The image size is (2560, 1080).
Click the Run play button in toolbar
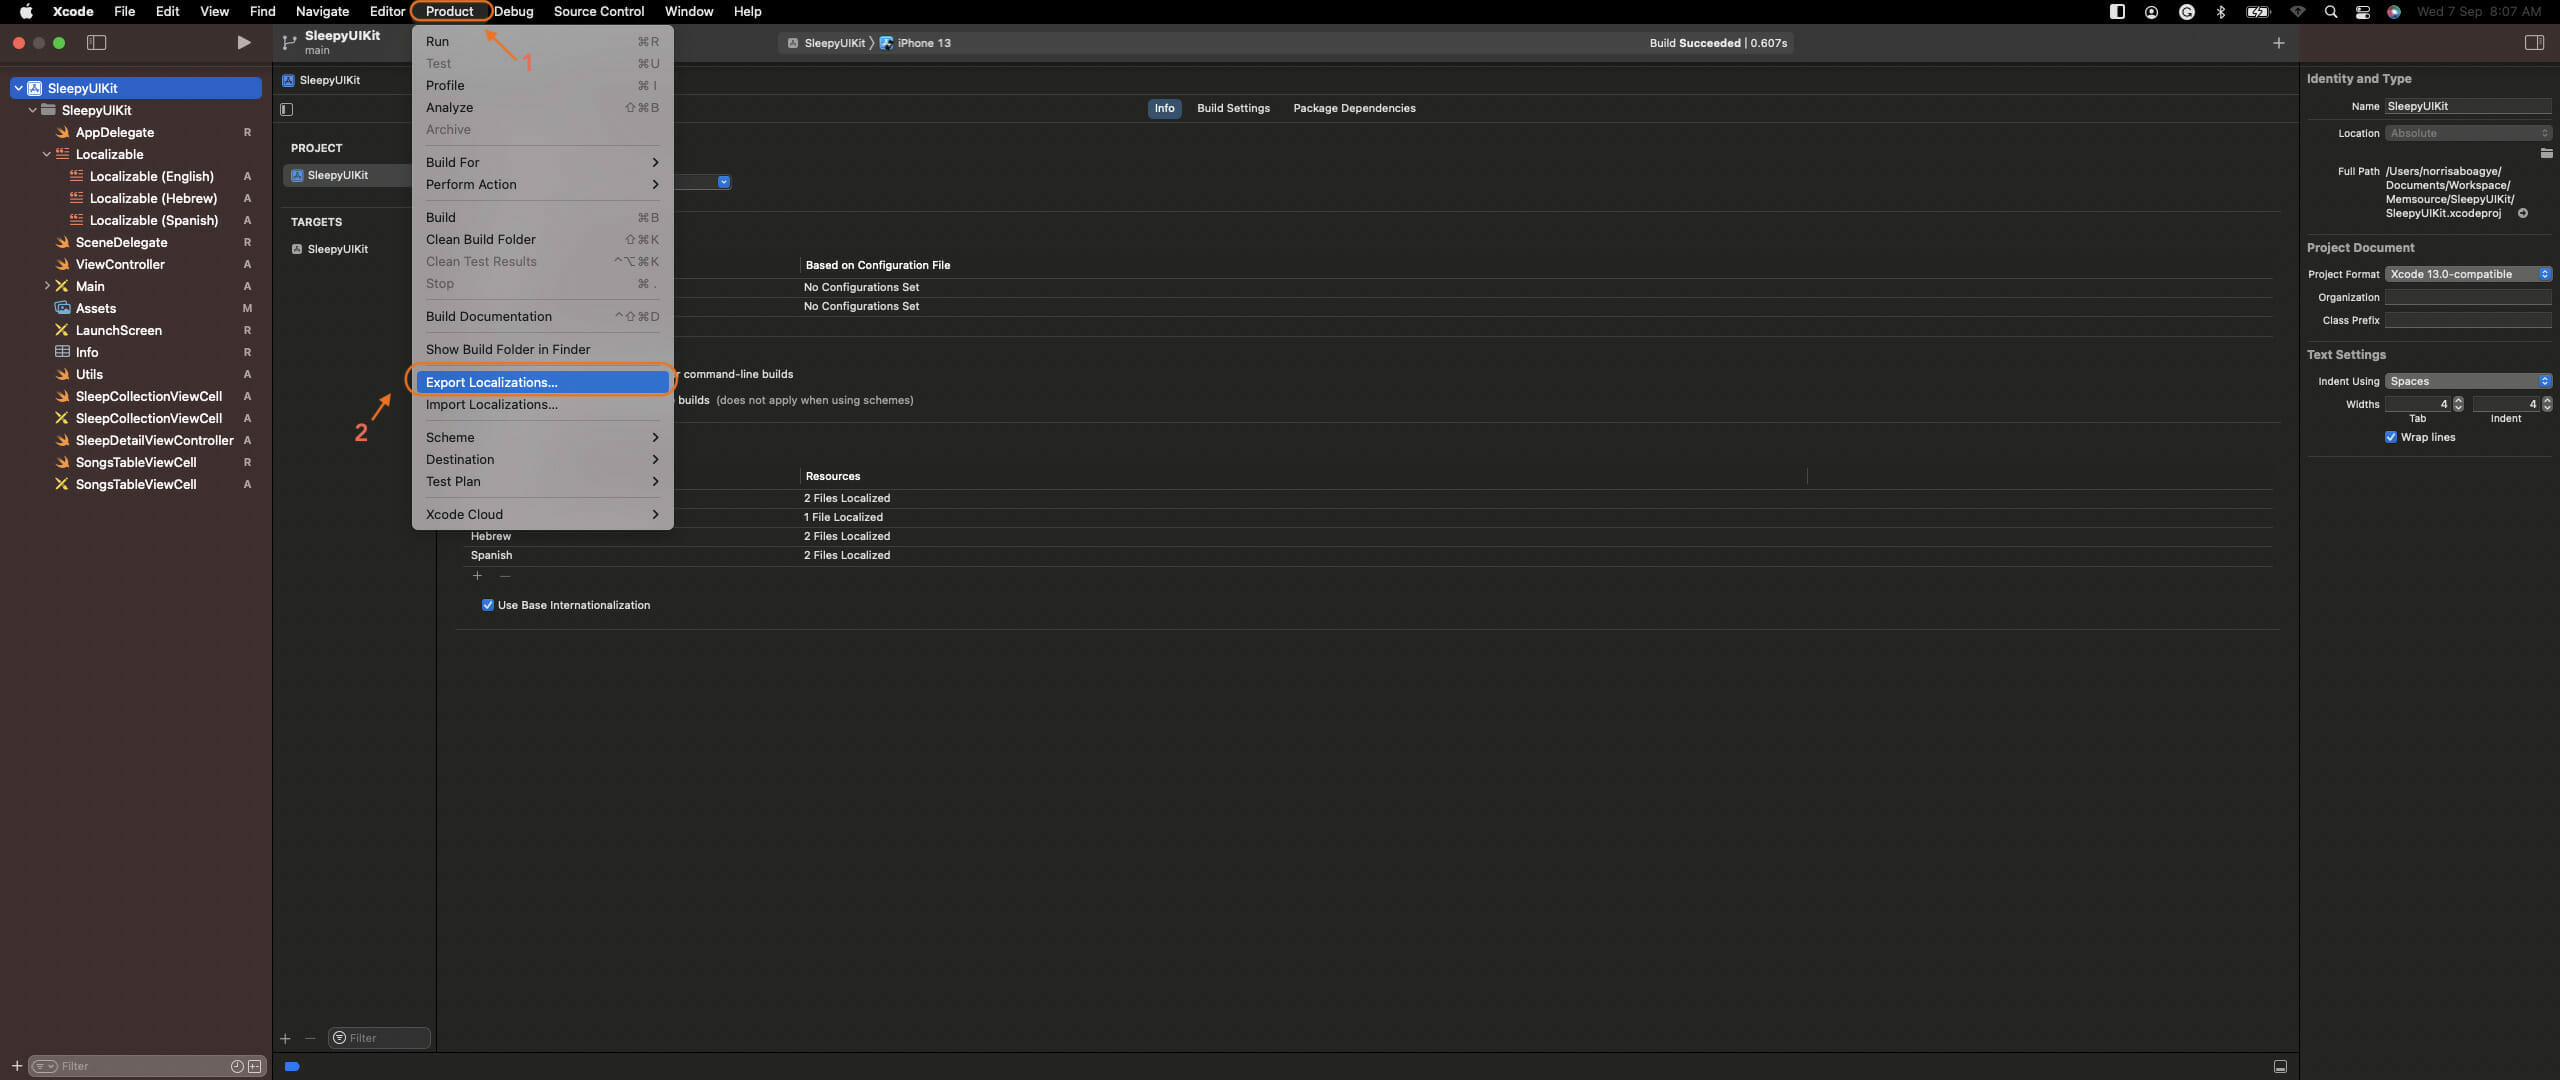(x=243, y=42)
